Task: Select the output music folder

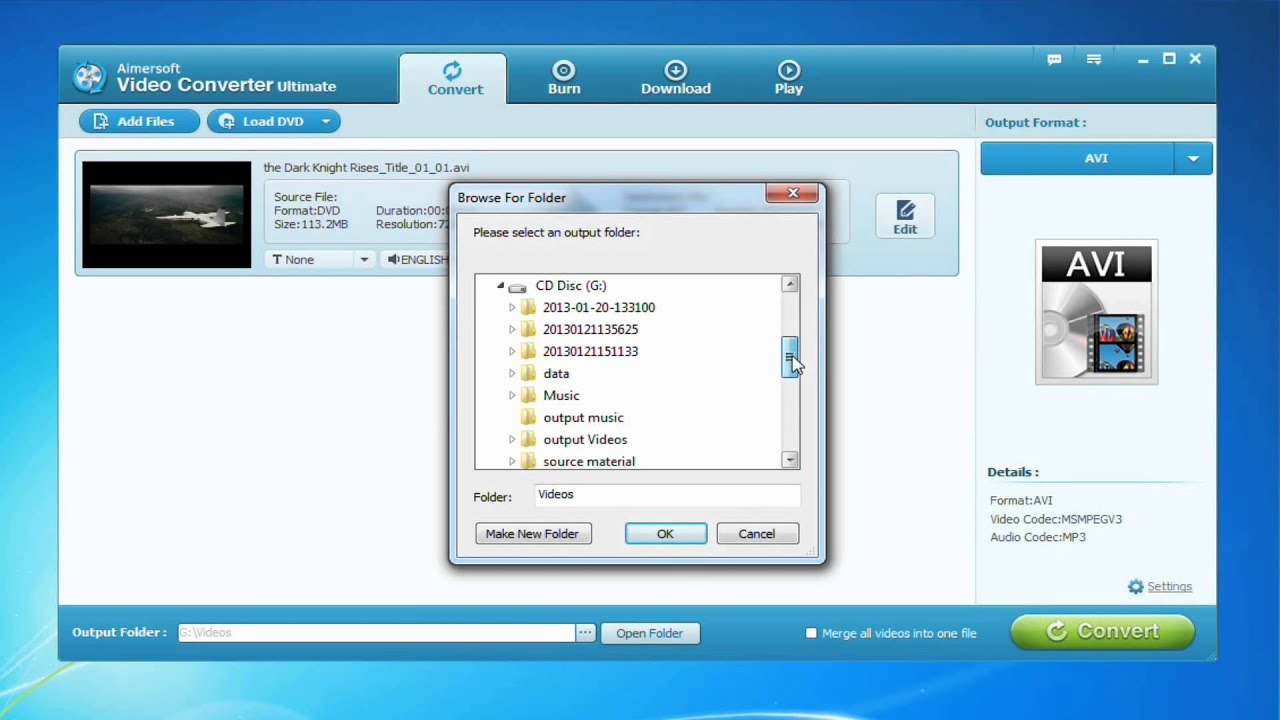Action: click(583, 418)
